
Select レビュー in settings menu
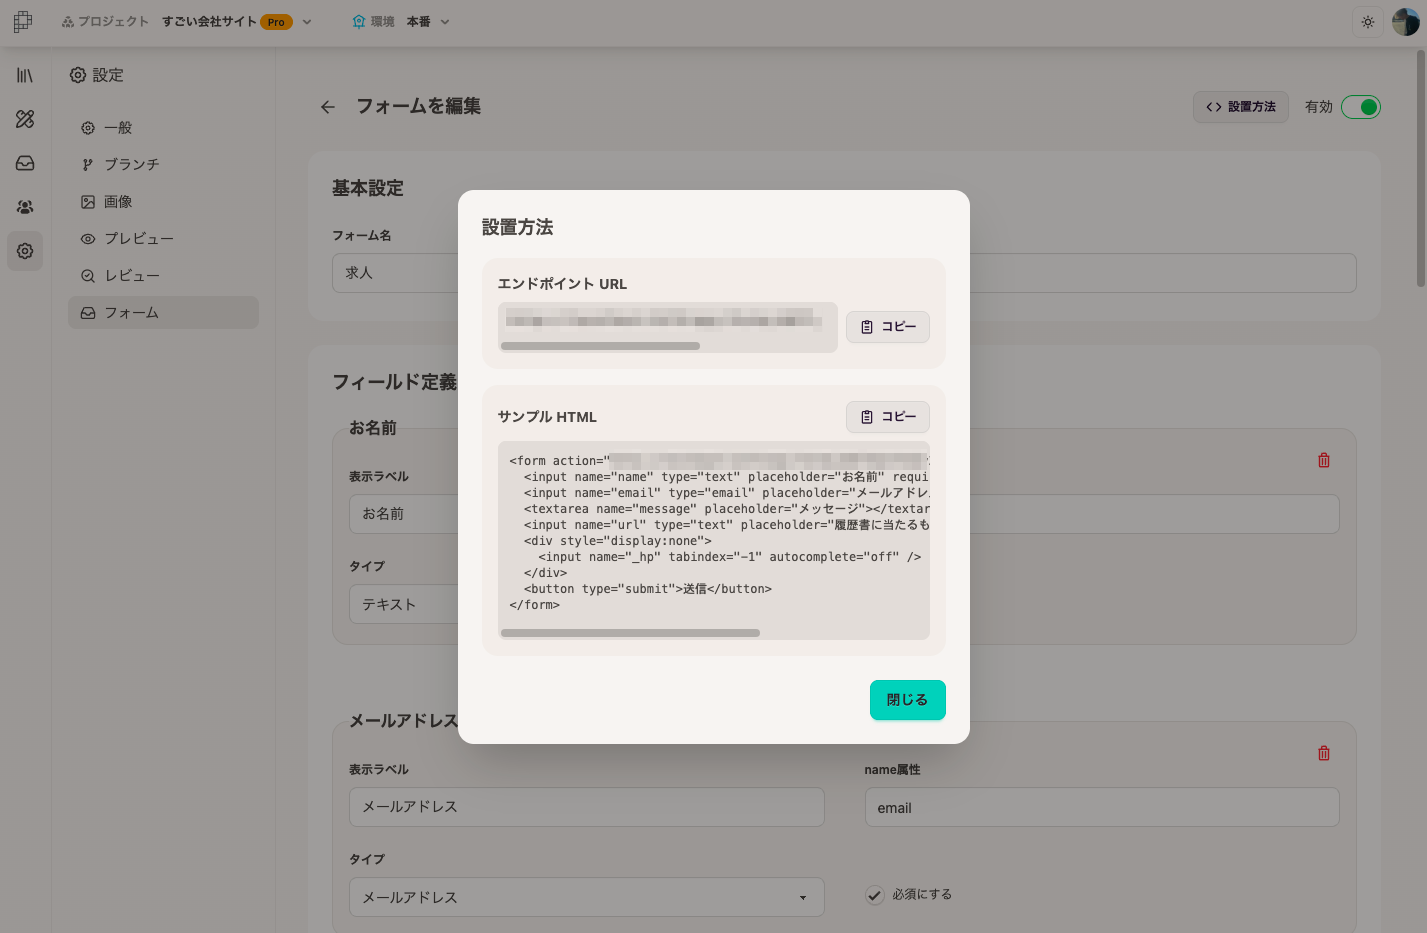coord(163,276)
